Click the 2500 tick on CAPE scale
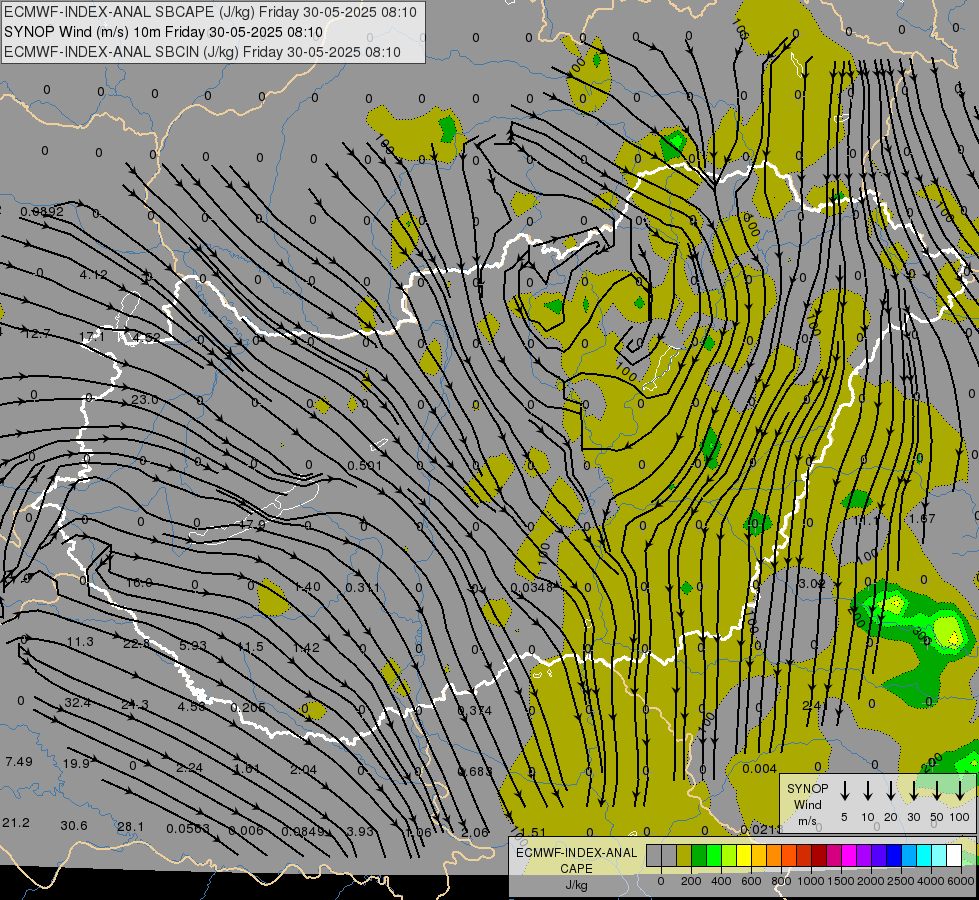979x900 pixels. (900, 881)
